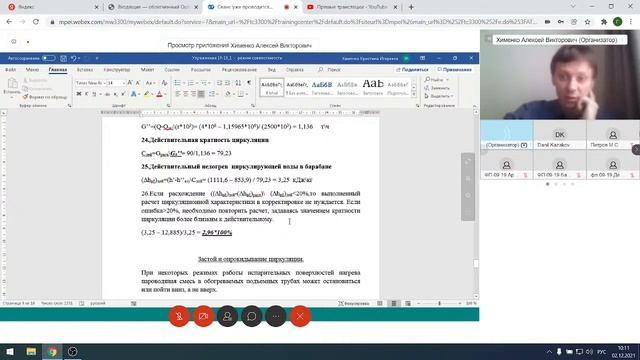Viewport: 640px width, 360px height.
Task: Select justify alignment icon
Action: tap(201, 94)
